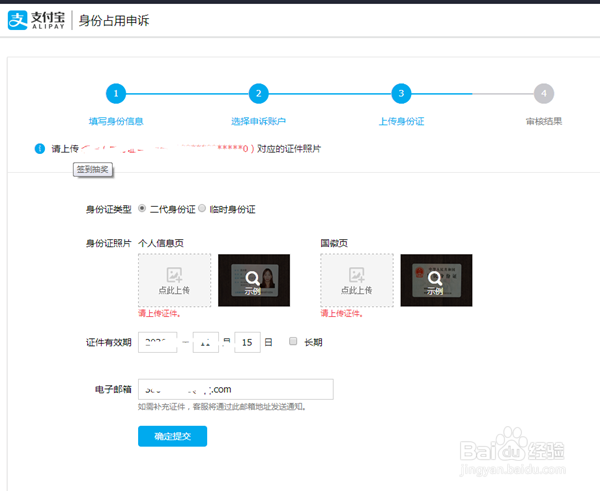Image resolution: width=600 pixels, height=491 pixels.
Task: Click the 填写身份信息 step label
Action: pyautogui.click(x=116, y=121)
